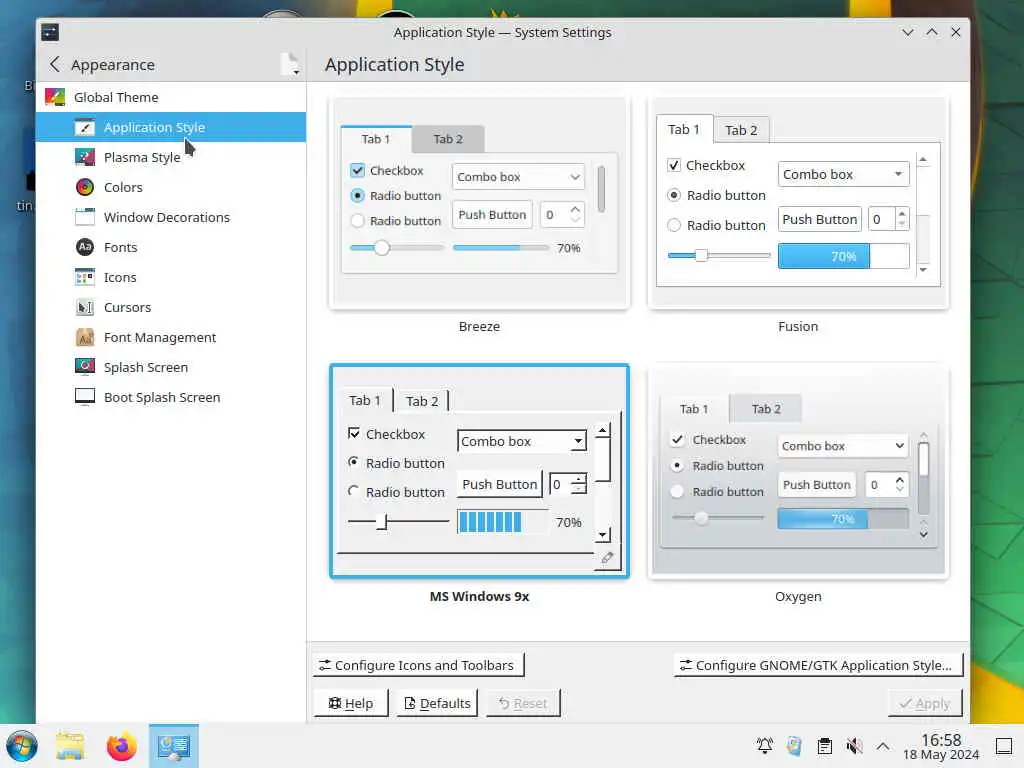Click the clipboard tray icon

825,746
